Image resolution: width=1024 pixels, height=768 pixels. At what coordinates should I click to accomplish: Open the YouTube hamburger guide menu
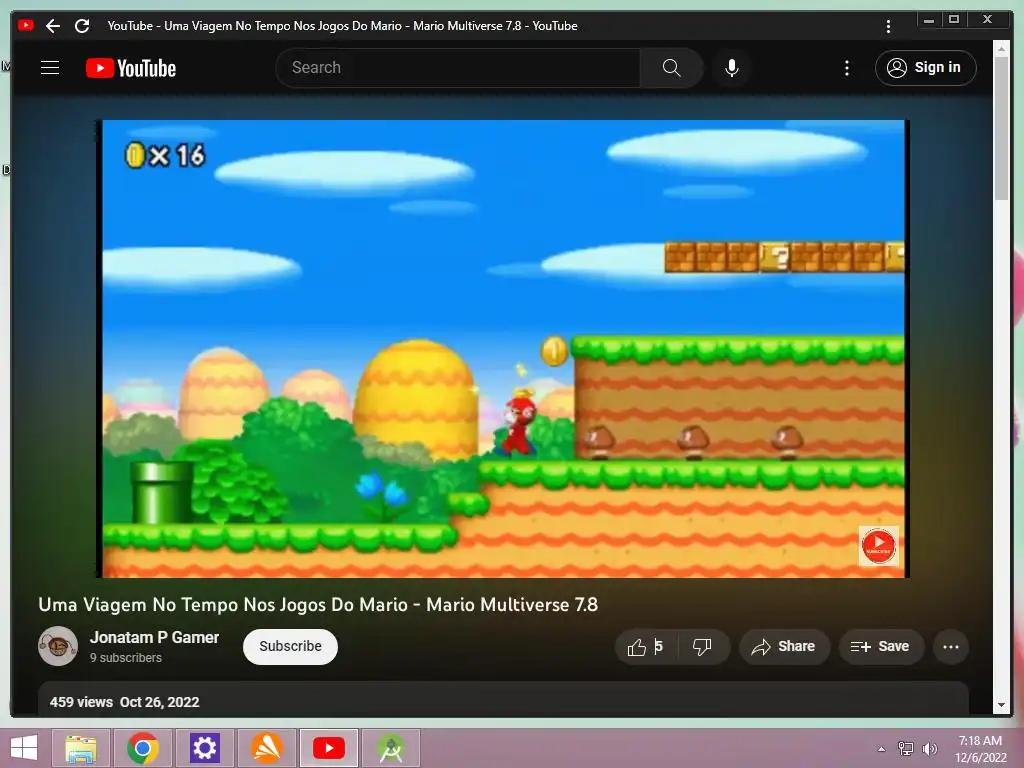(x=50, y=68)
